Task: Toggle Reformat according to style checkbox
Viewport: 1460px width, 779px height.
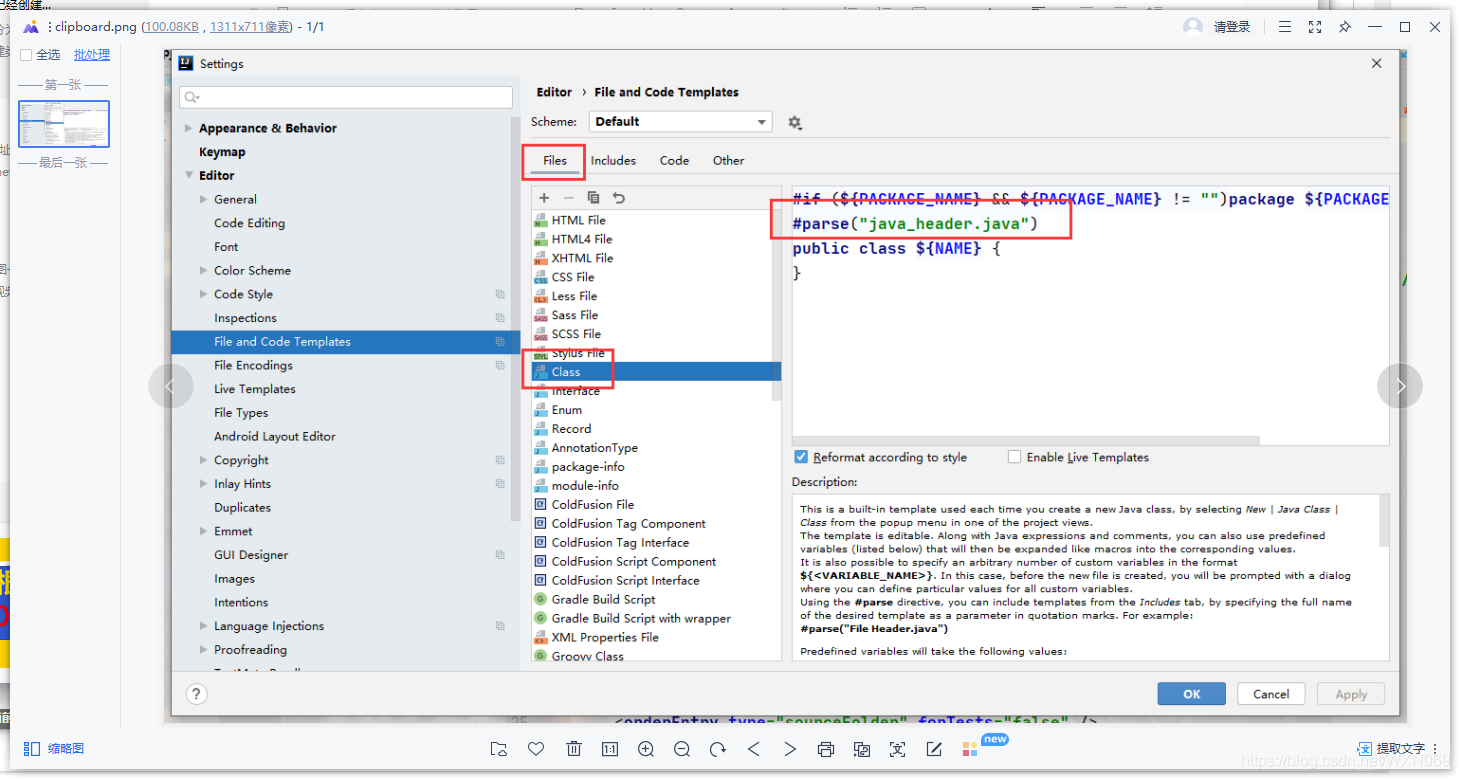Action: pos(801,457)
